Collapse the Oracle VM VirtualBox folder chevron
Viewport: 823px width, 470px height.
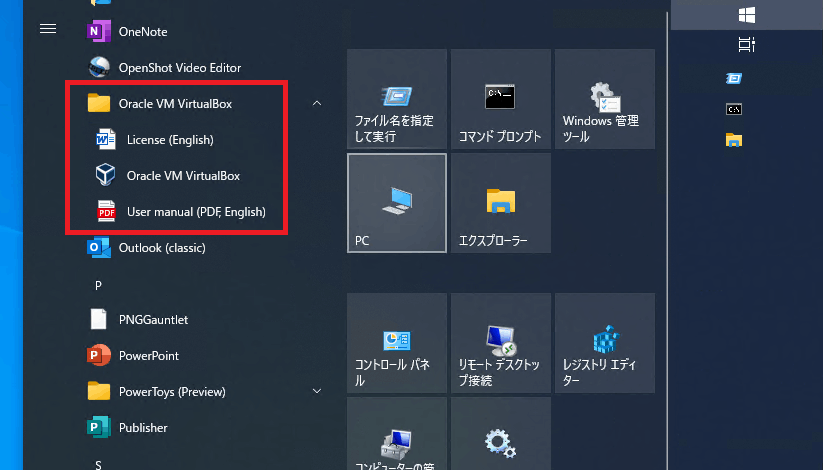[316, 103]
